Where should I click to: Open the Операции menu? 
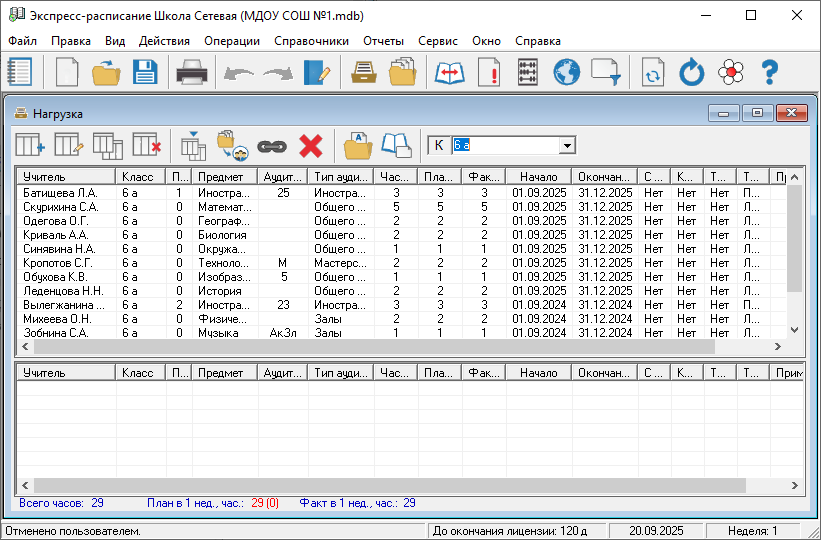coord(232,41)
